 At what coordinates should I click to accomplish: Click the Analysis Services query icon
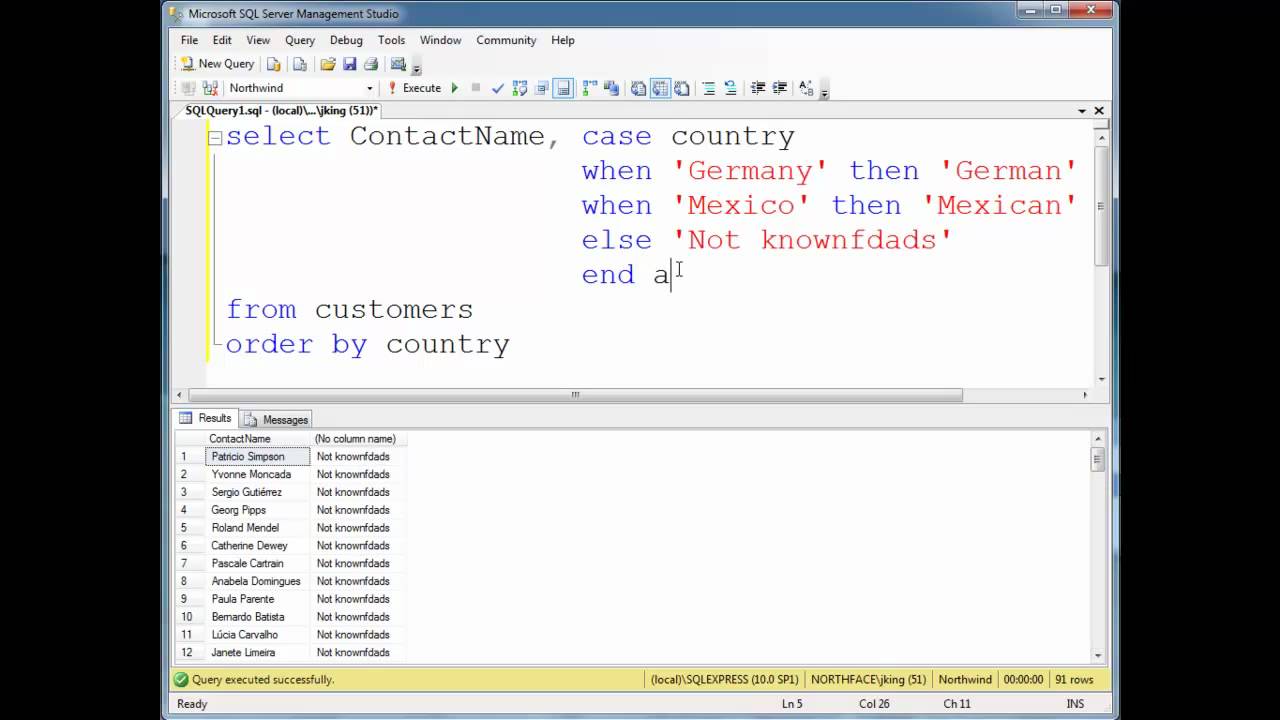pyautogui.click(x=299, y=64)
